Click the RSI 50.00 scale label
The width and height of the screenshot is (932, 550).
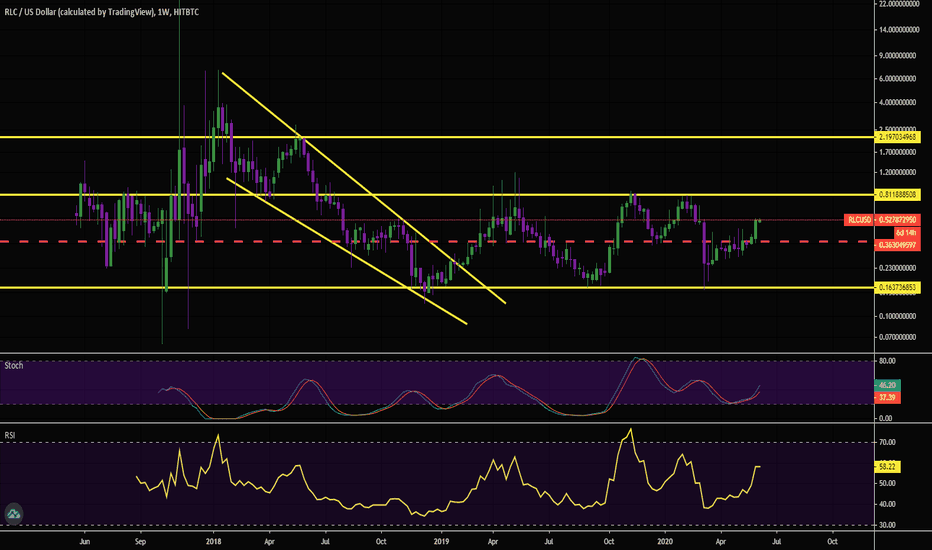click(887, 483)
